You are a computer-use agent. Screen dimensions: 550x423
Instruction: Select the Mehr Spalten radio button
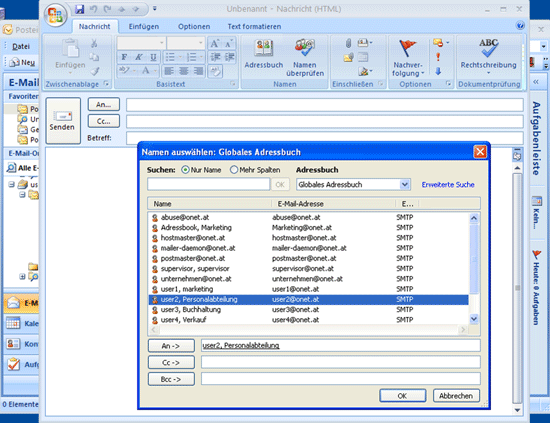[x=234, y=170]
